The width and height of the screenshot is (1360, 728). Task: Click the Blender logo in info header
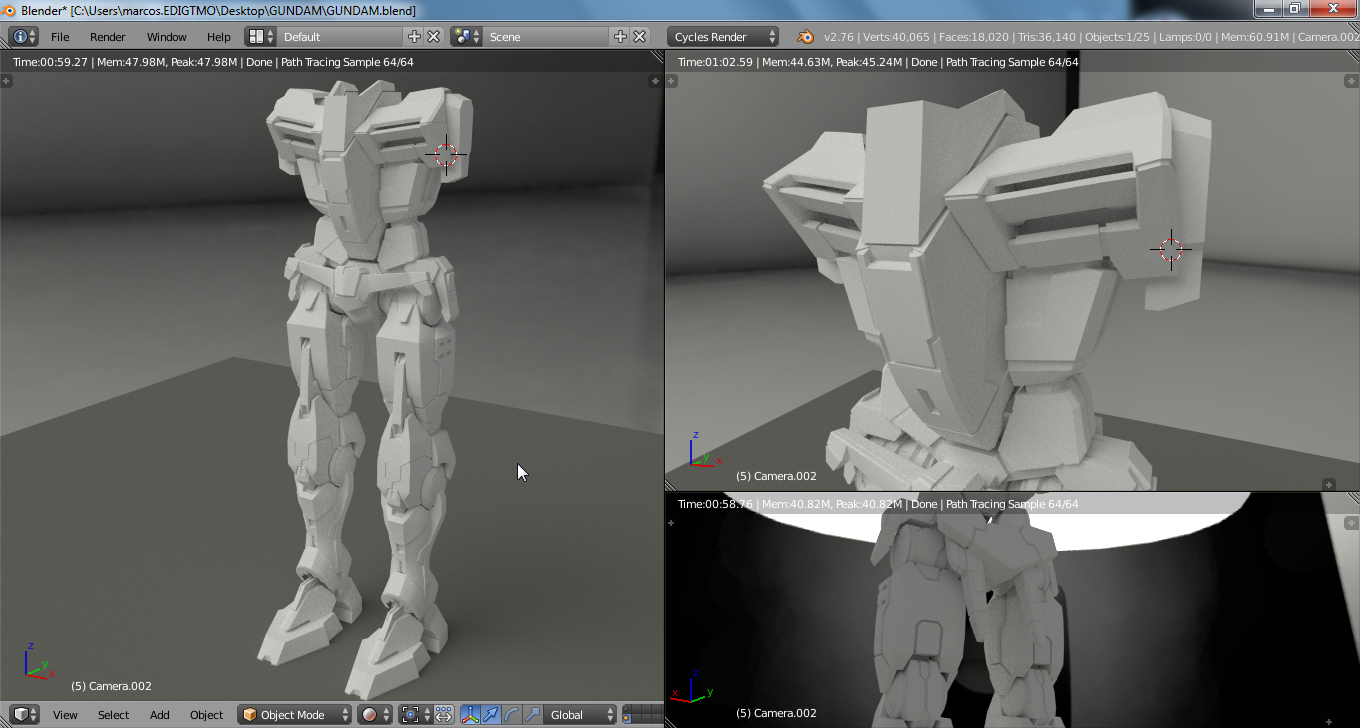click(805, 37)
